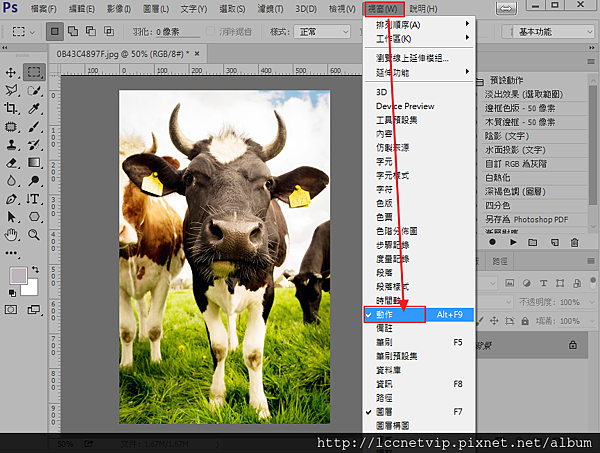Select the History Brush tool

34,145
